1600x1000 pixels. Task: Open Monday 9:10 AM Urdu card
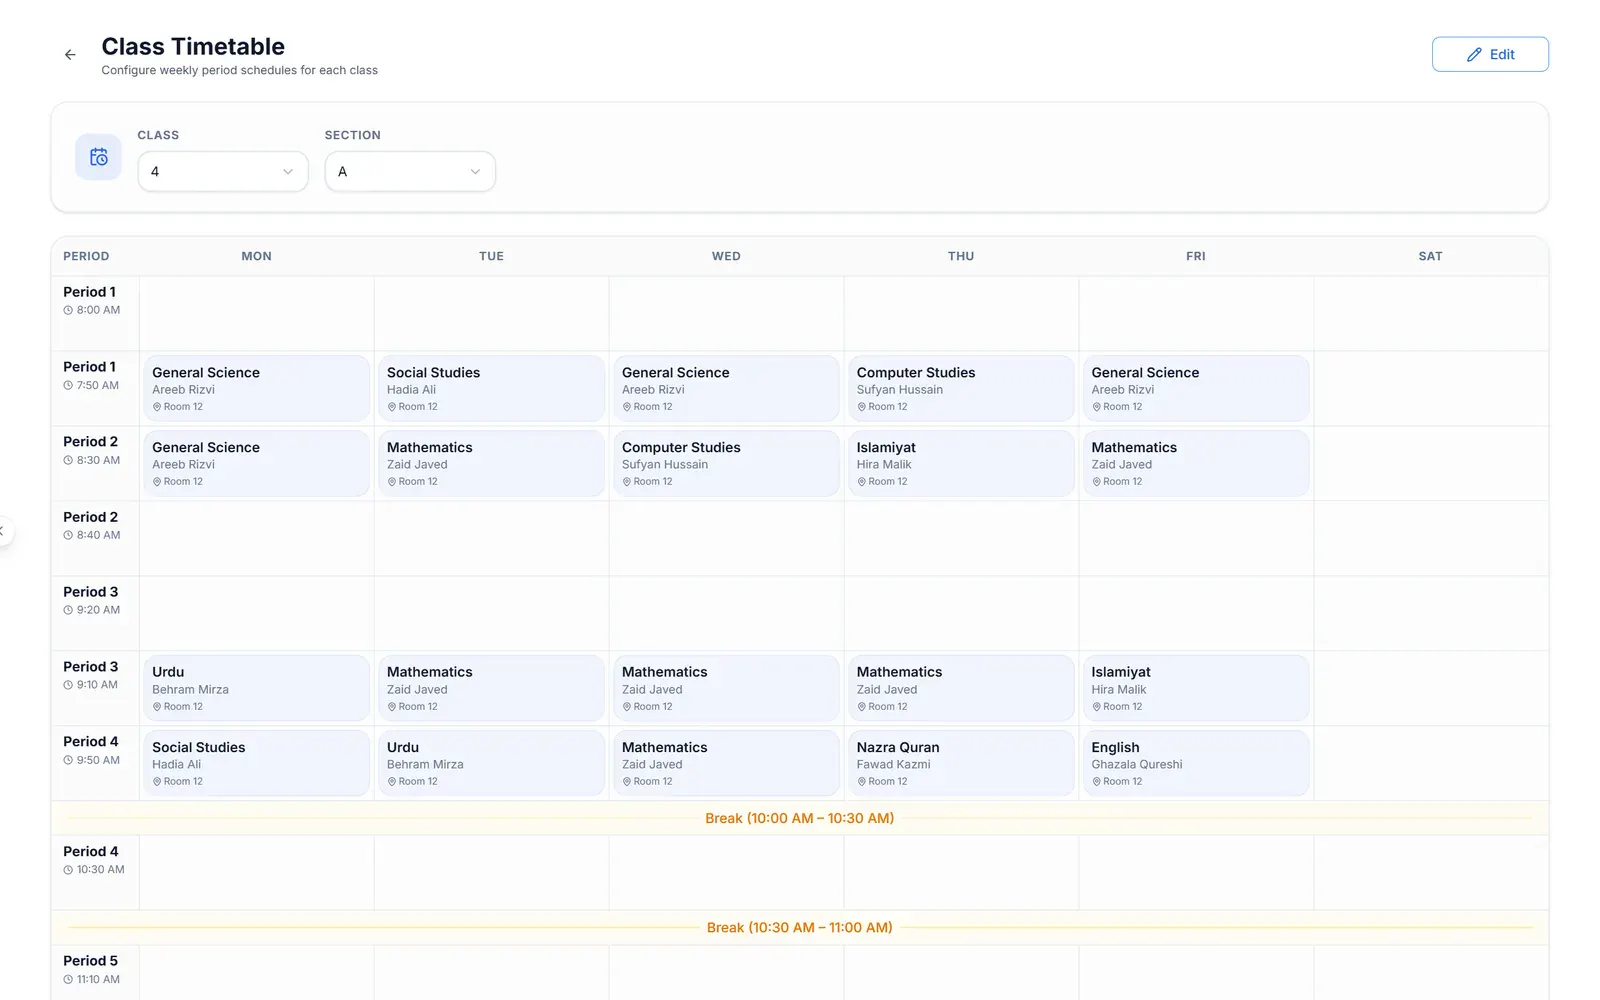pos(256,689)
